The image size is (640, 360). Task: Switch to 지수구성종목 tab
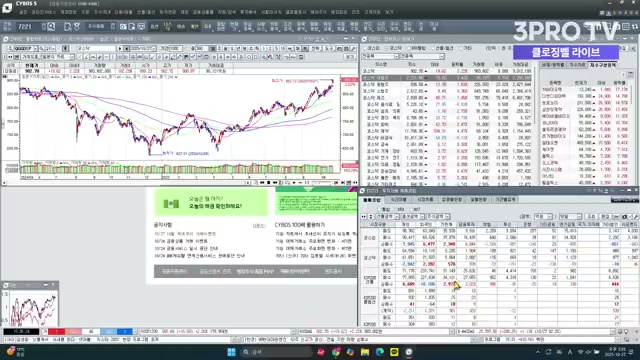602,65
